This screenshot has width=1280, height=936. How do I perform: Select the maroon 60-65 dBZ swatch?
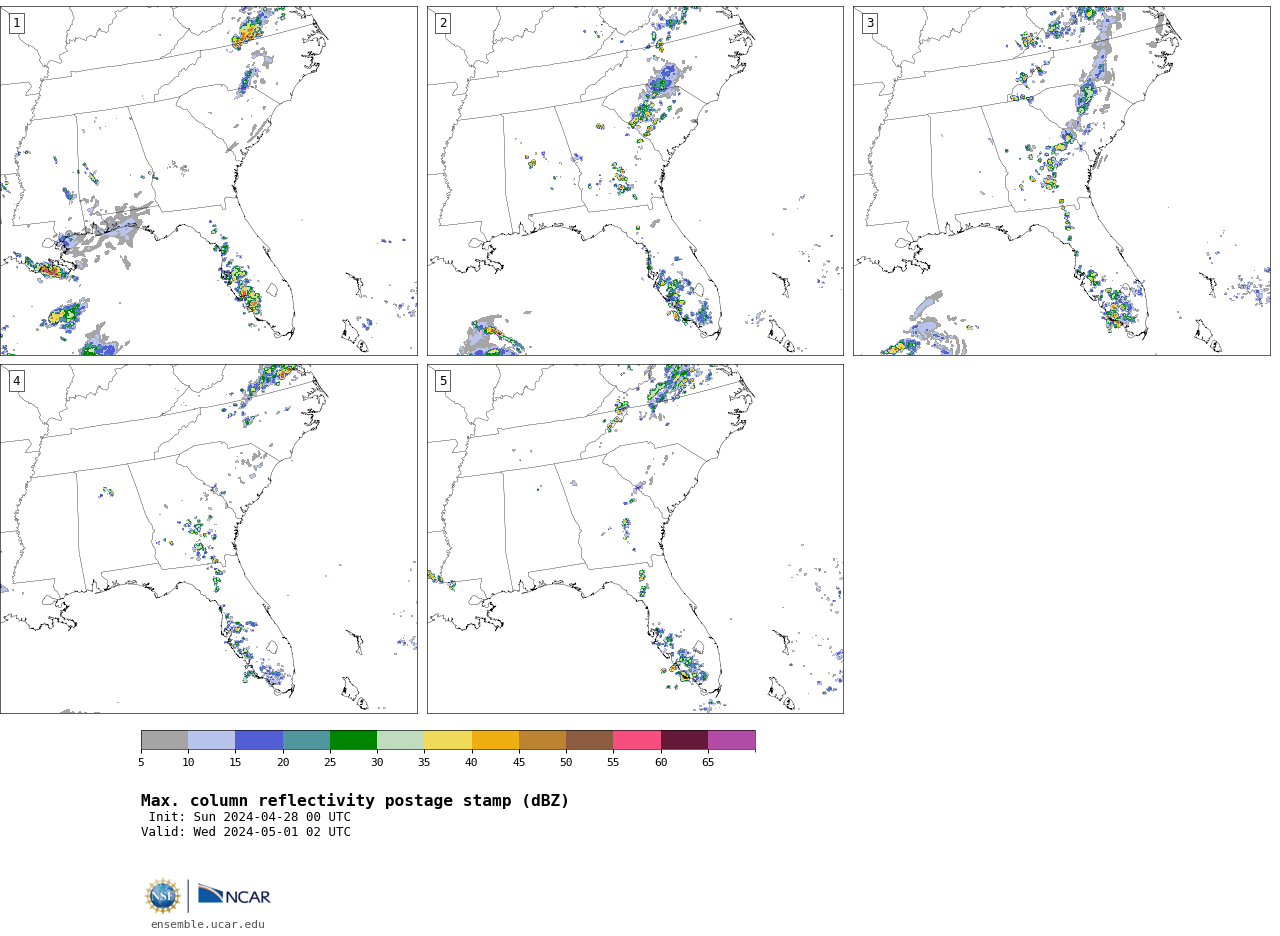pyautogui.click(x=684, y=740)
